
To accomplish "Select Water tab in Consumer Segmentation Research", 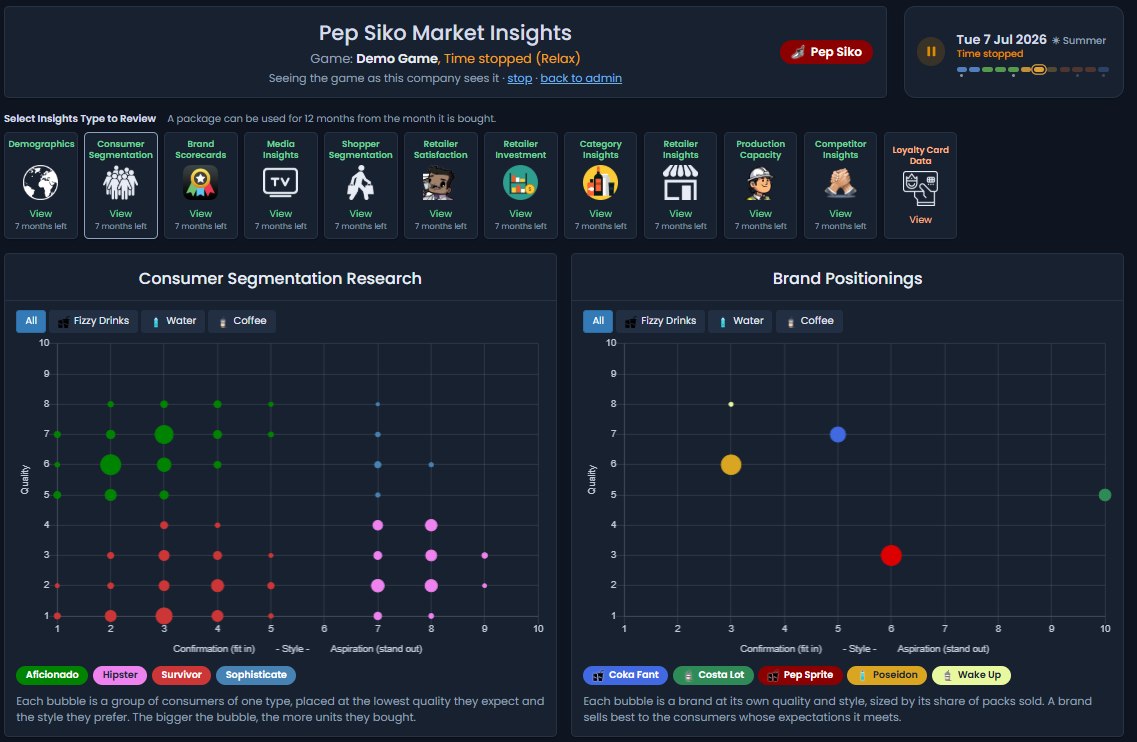I will click(173, 321).
